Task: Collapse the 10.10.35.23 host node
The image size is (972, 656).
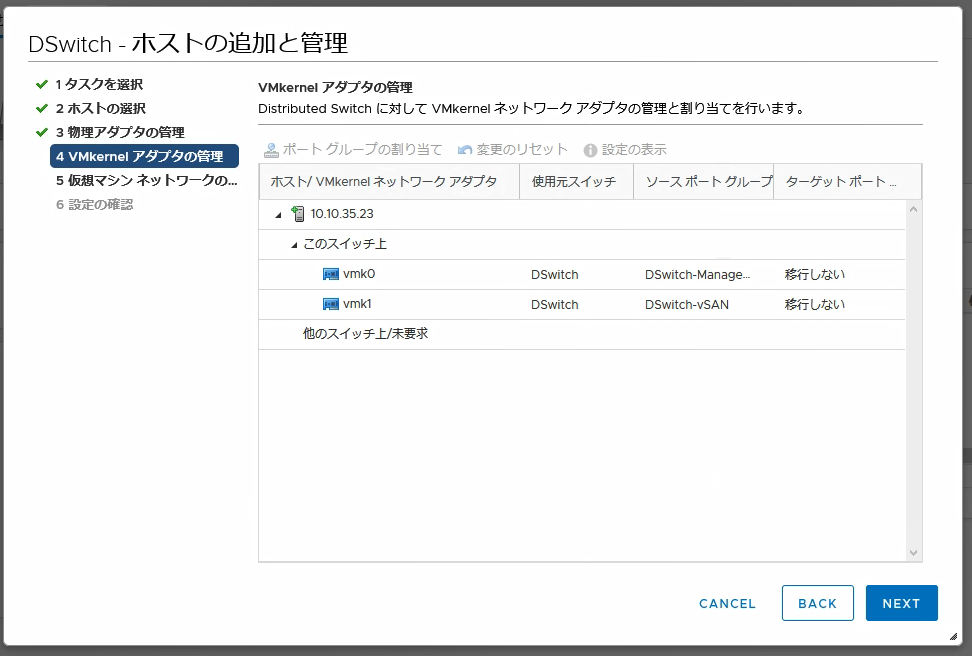Action: tap(278, 215)
